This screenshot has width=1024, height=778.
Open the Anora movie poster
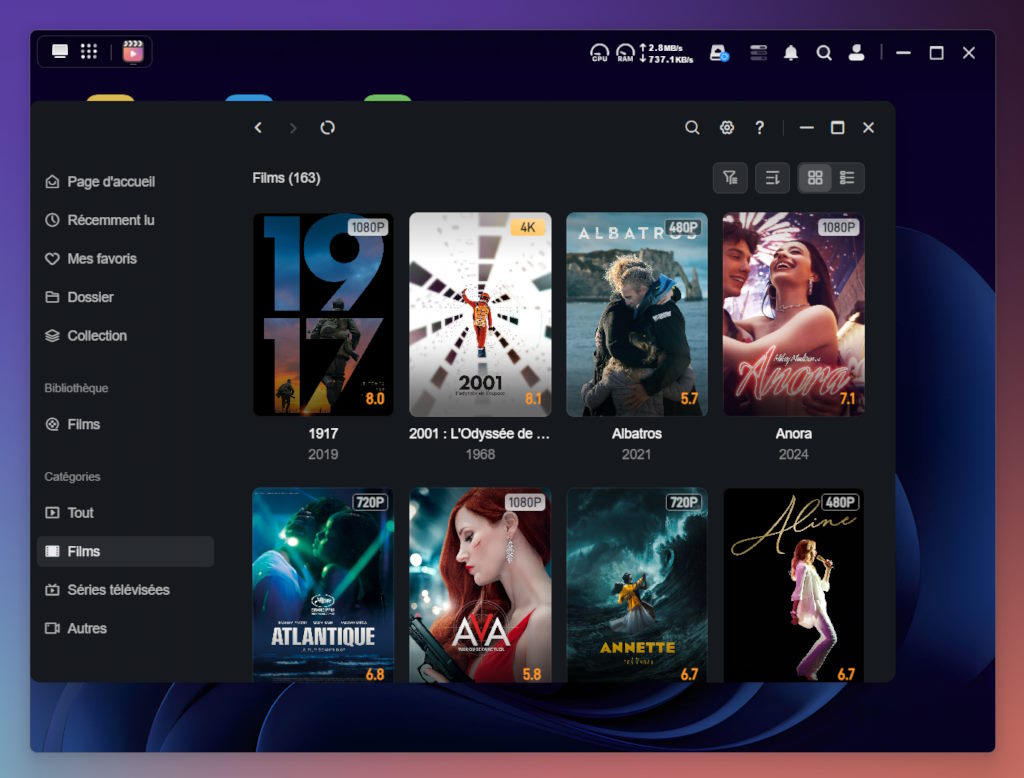[793, 314]
